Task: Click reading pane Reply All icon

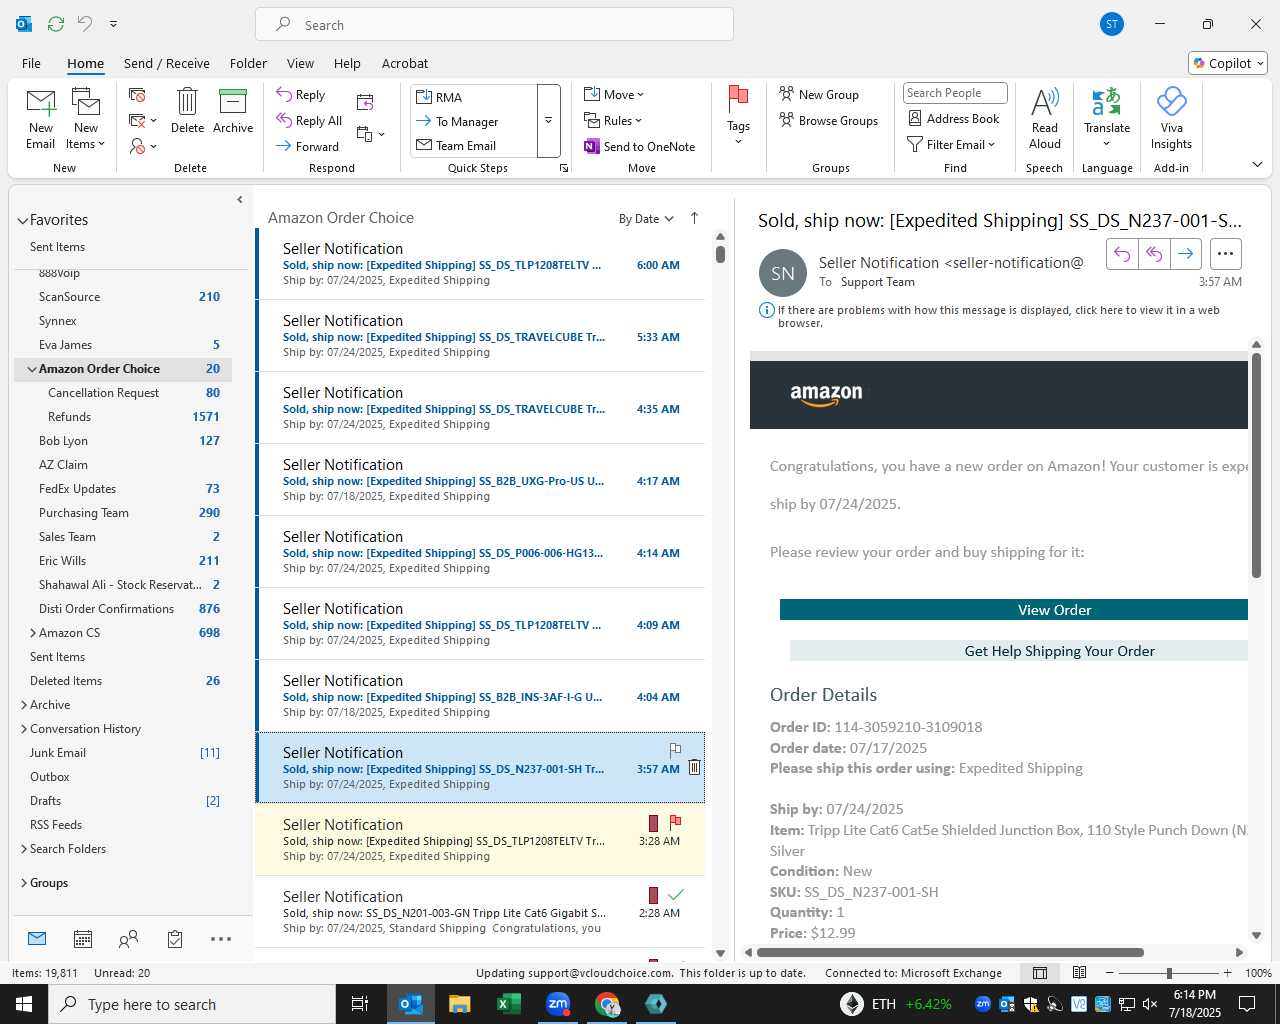Action: pos(1154,254)
